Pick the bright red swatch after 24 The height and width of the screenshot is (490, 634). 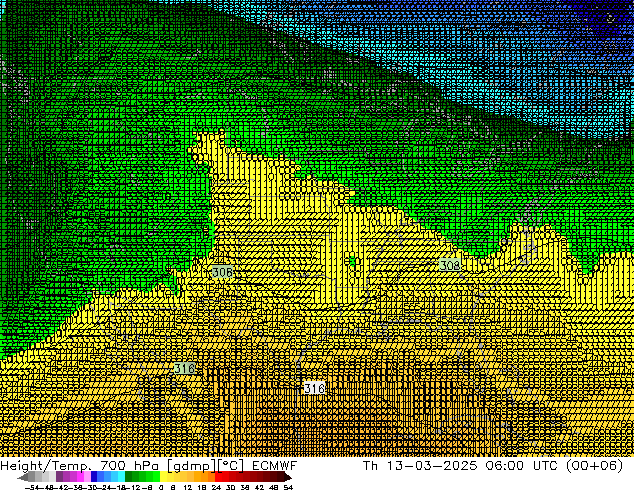pyautogui.click(x=218, y=477)
